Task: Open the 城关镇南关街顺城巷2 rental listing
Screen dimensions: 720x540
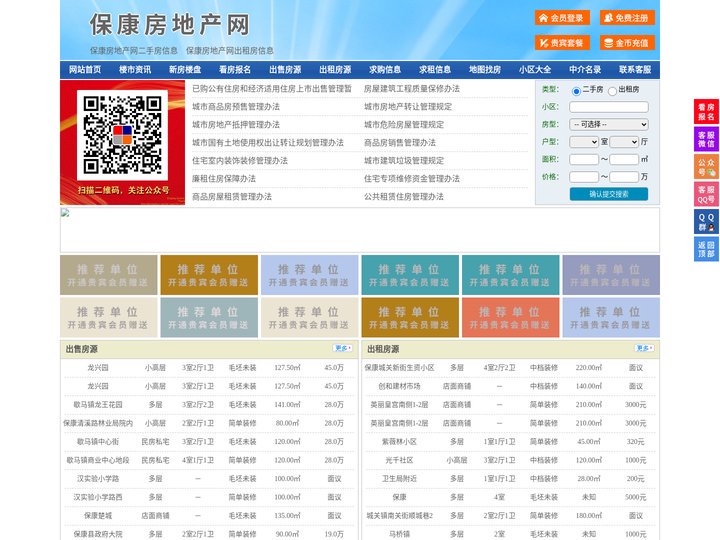Action: pos(399,516)
